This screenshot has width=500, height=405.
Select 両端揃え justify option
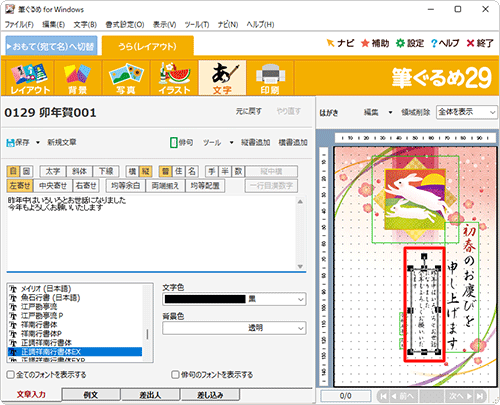(x=165, y=185)
